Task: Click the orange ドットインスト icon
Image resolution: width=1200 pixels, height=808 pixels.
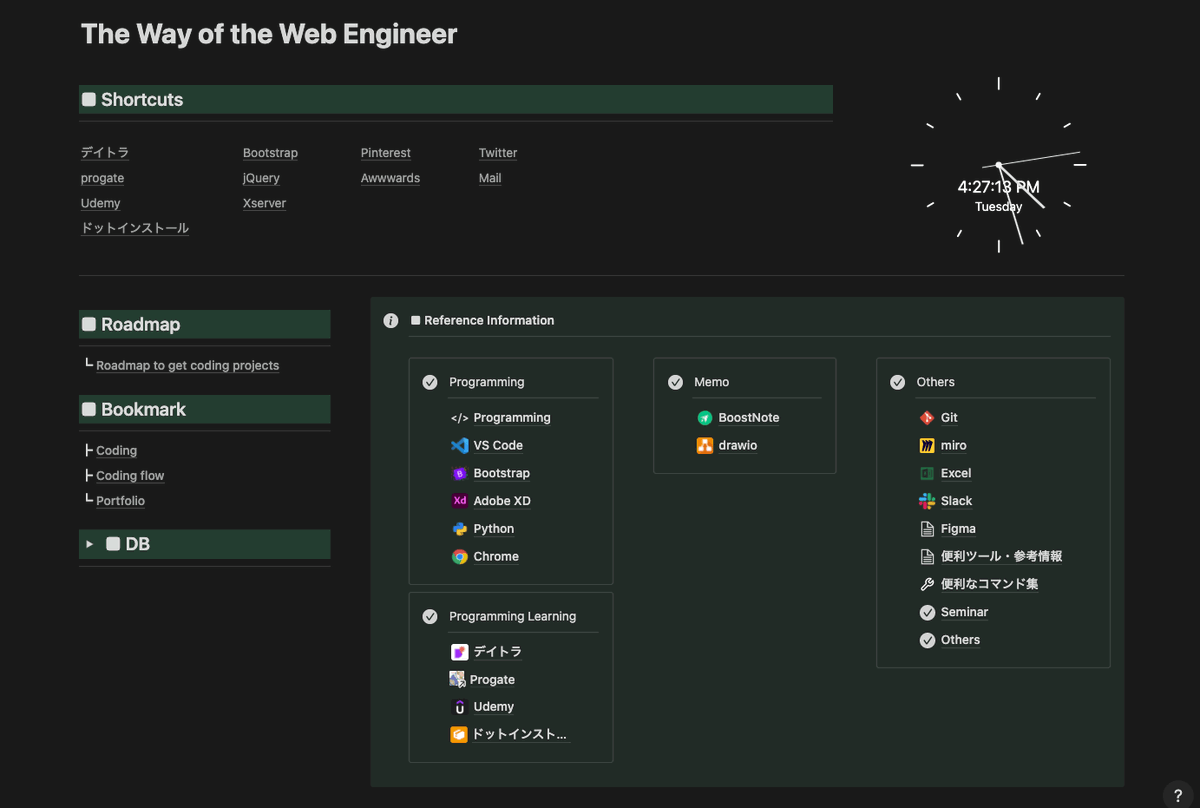Action: point(459,735)
